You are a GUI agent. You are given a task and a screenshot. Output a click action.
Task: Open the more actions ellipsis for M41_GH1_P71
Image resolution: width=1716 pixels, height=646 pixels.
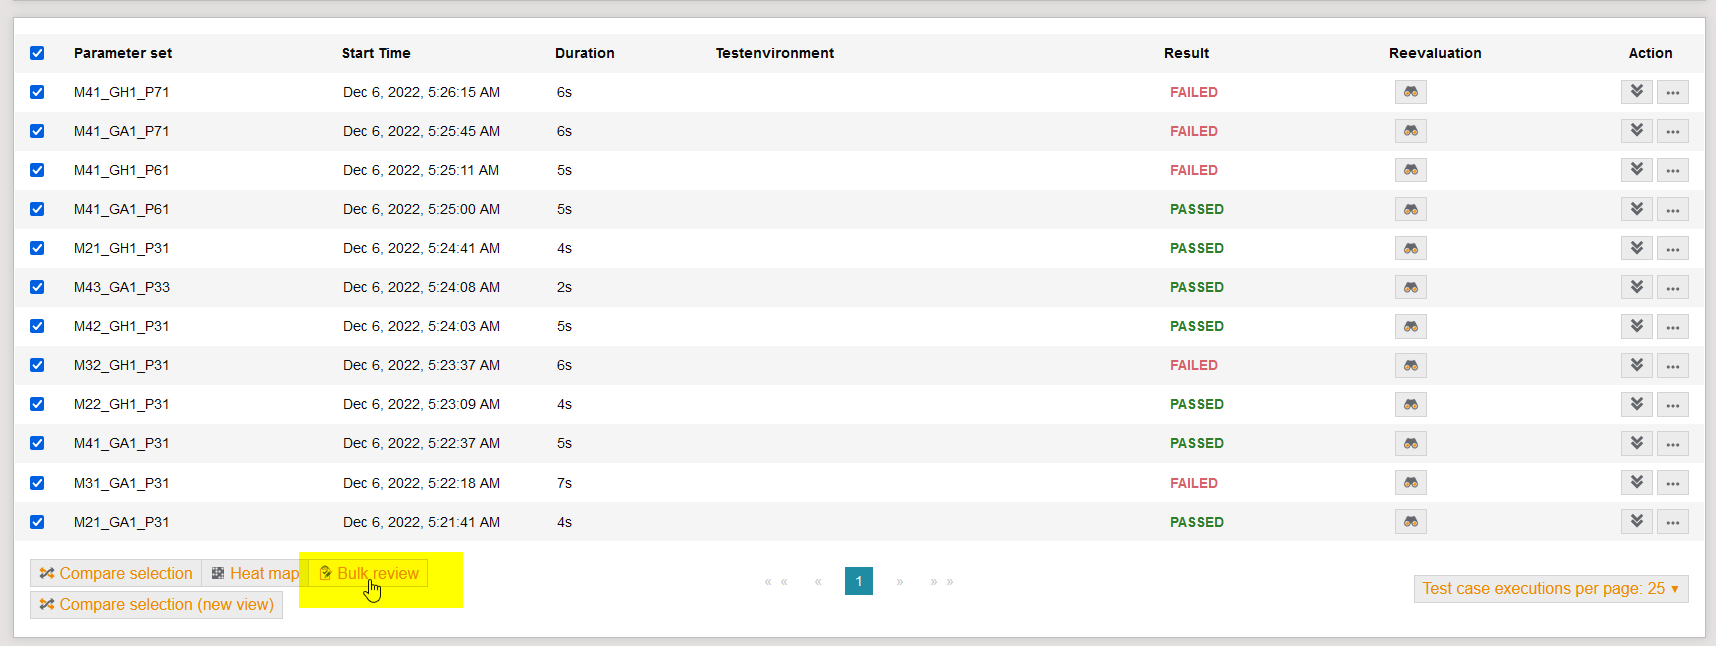point(1672,91)
